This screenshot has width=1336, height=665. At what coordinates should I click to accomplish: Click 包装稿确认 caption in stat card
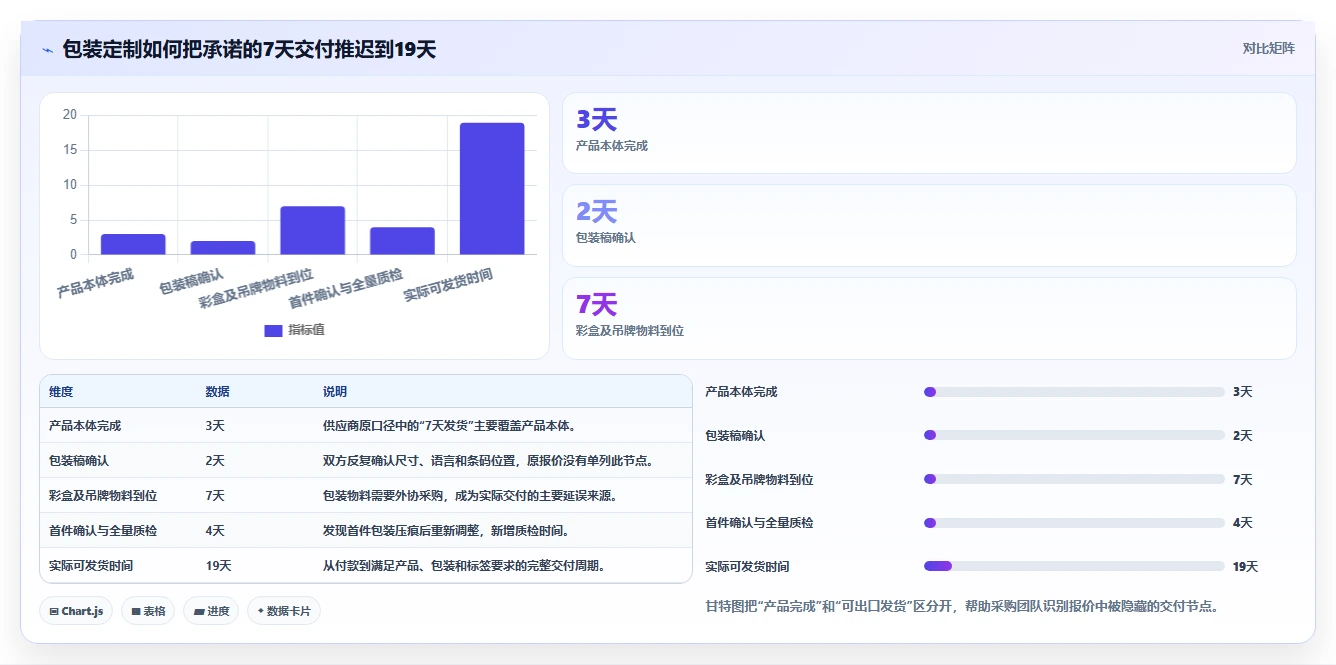(x=606, y=238)
